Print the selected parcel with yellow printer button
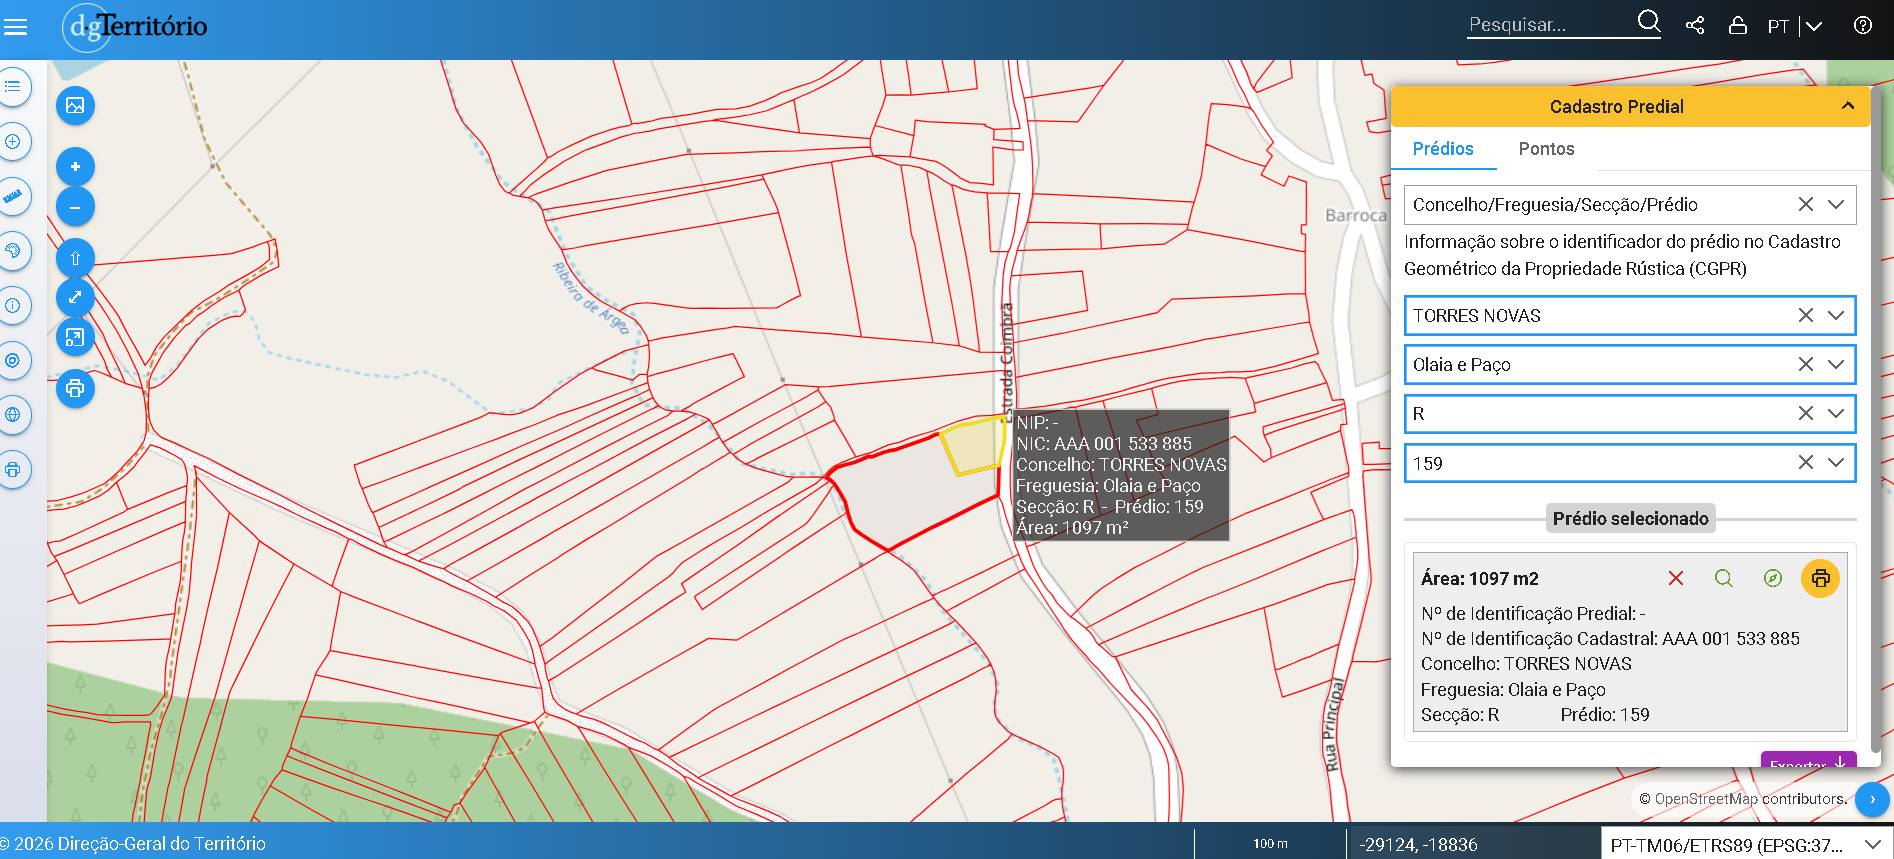Screen dimensions: 1894x859 1820,578
